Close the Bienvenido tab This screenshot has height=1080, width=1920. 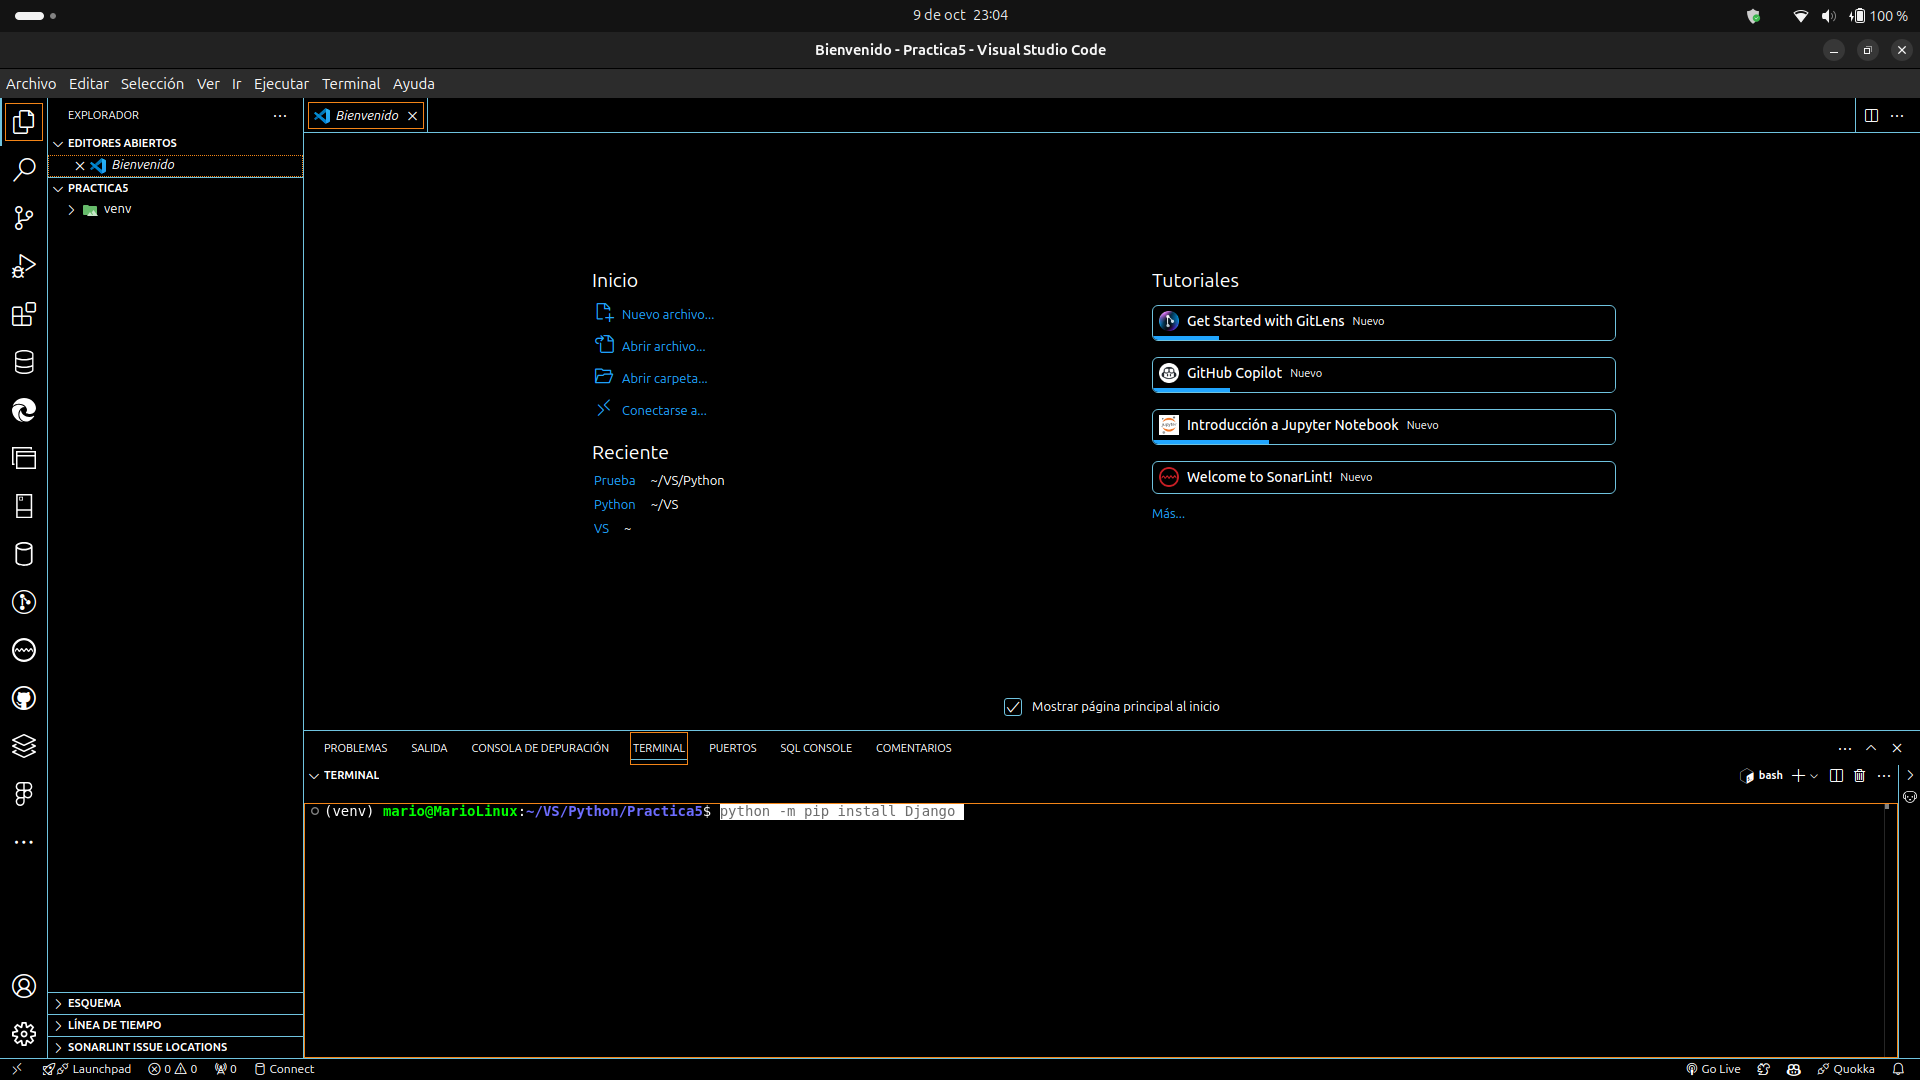pyautogui.click(x=412, y=116)
